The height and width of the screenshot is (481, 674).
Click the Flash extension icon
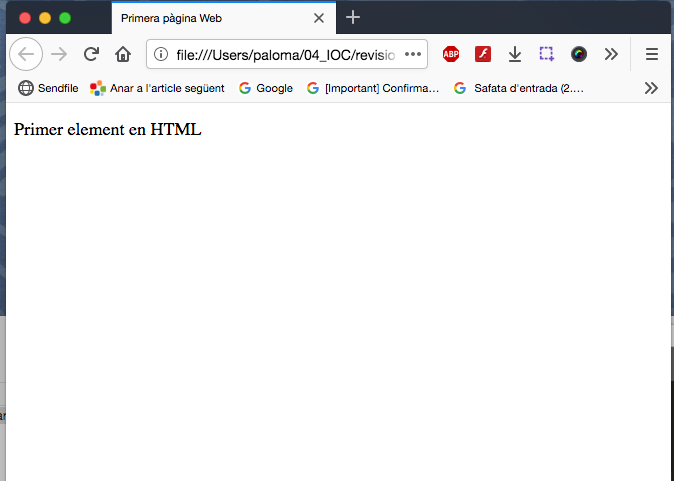[483, 54]
